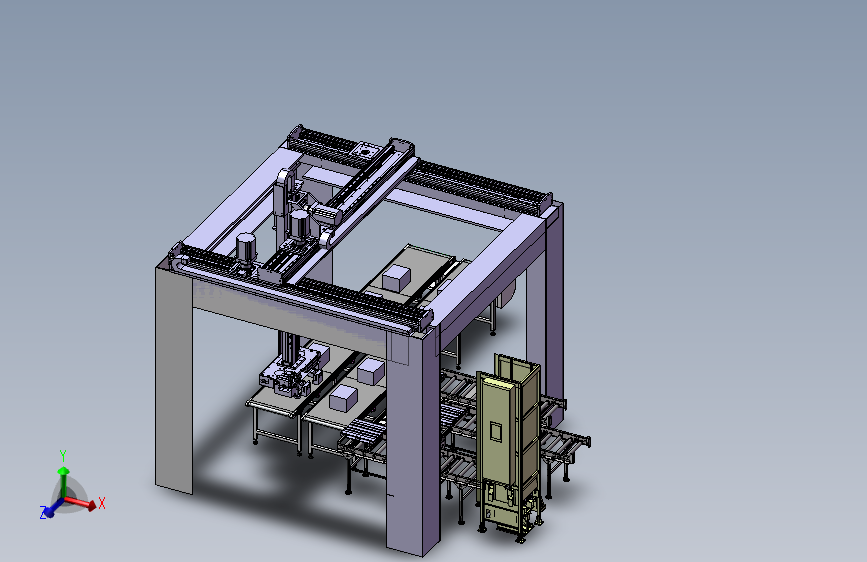Viewport: 867px width, 562px height.
Task: Click the red X axis arrow of triad
Action: [81, 502]
